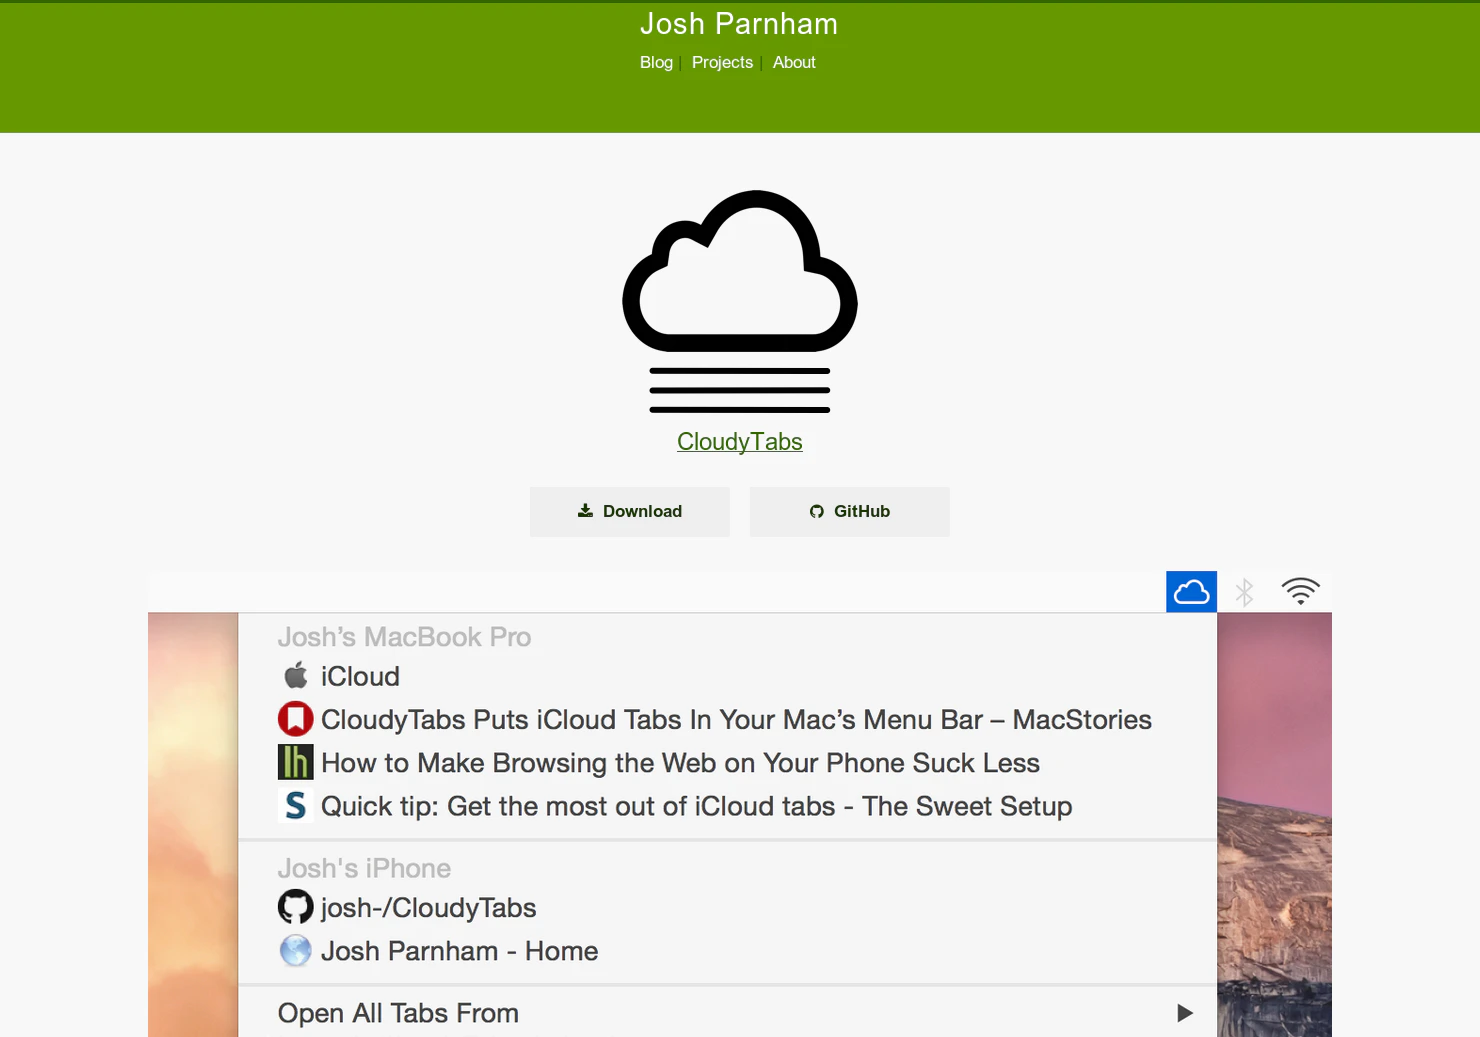This screenshot has height=1037, width=1480.
Task: Open the Browsing the Web on Phone entry
Action: 680,763
